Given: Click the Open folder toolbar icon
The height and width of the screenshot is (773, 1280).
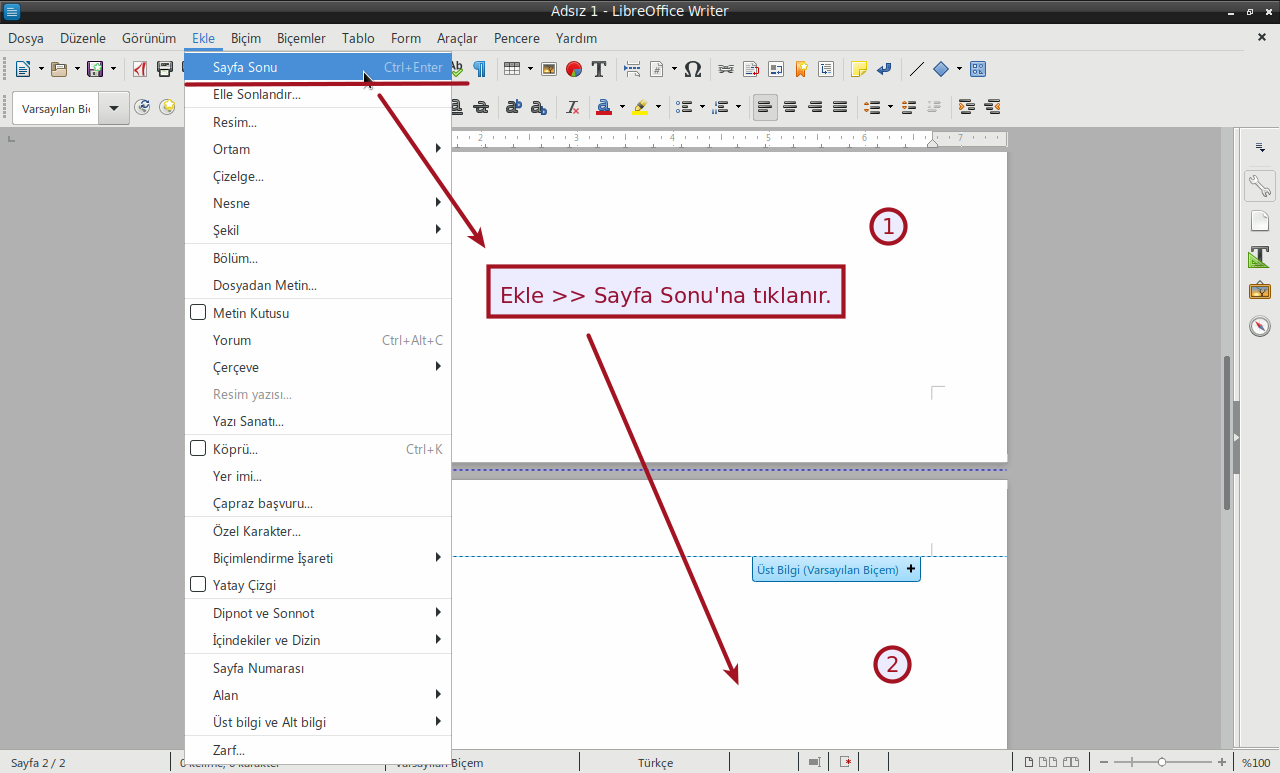Looking at the screenshot, I should click(59, 69).
